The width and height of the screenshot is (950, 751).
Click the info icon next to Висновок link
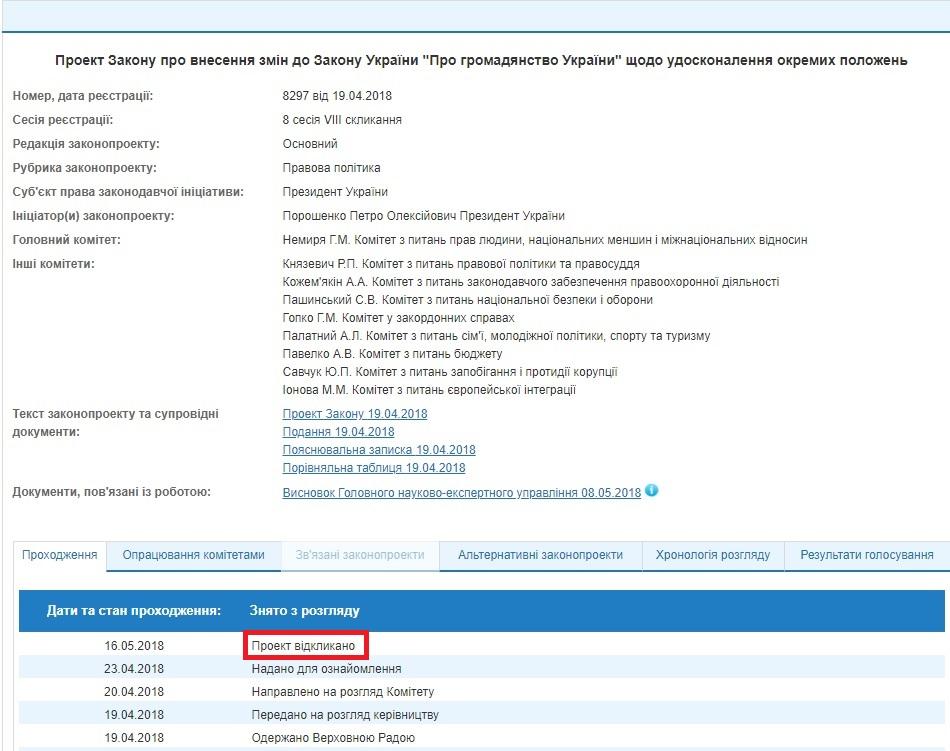click(x=652, y=491)
